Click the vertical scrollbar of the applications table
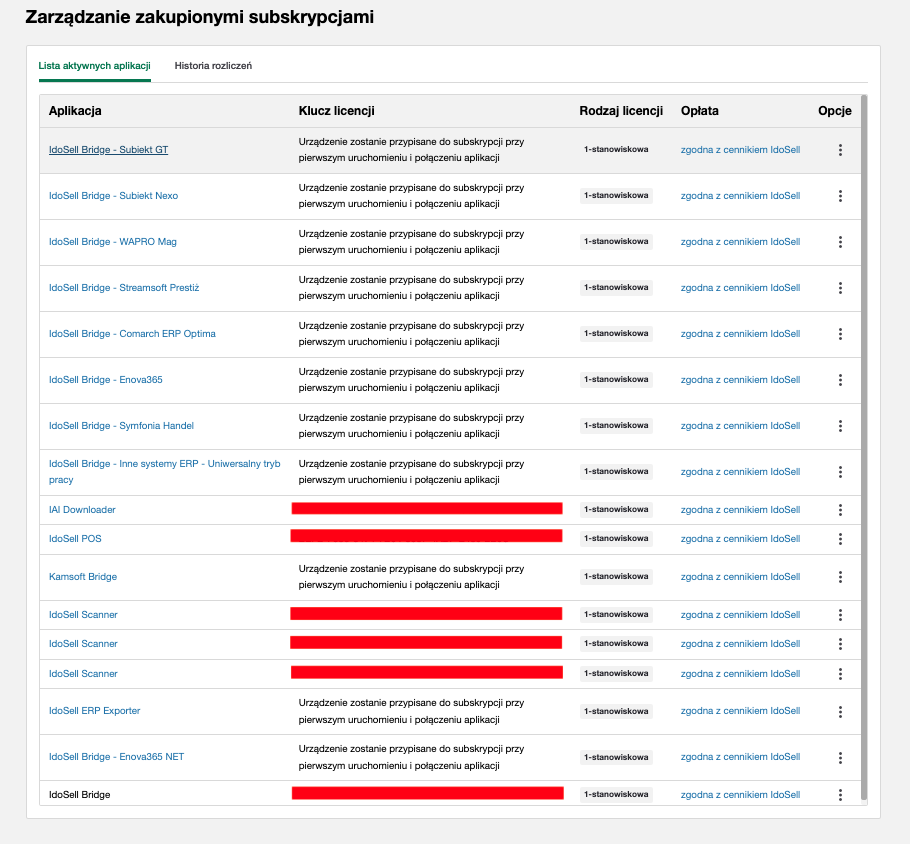 coord(864,448)
